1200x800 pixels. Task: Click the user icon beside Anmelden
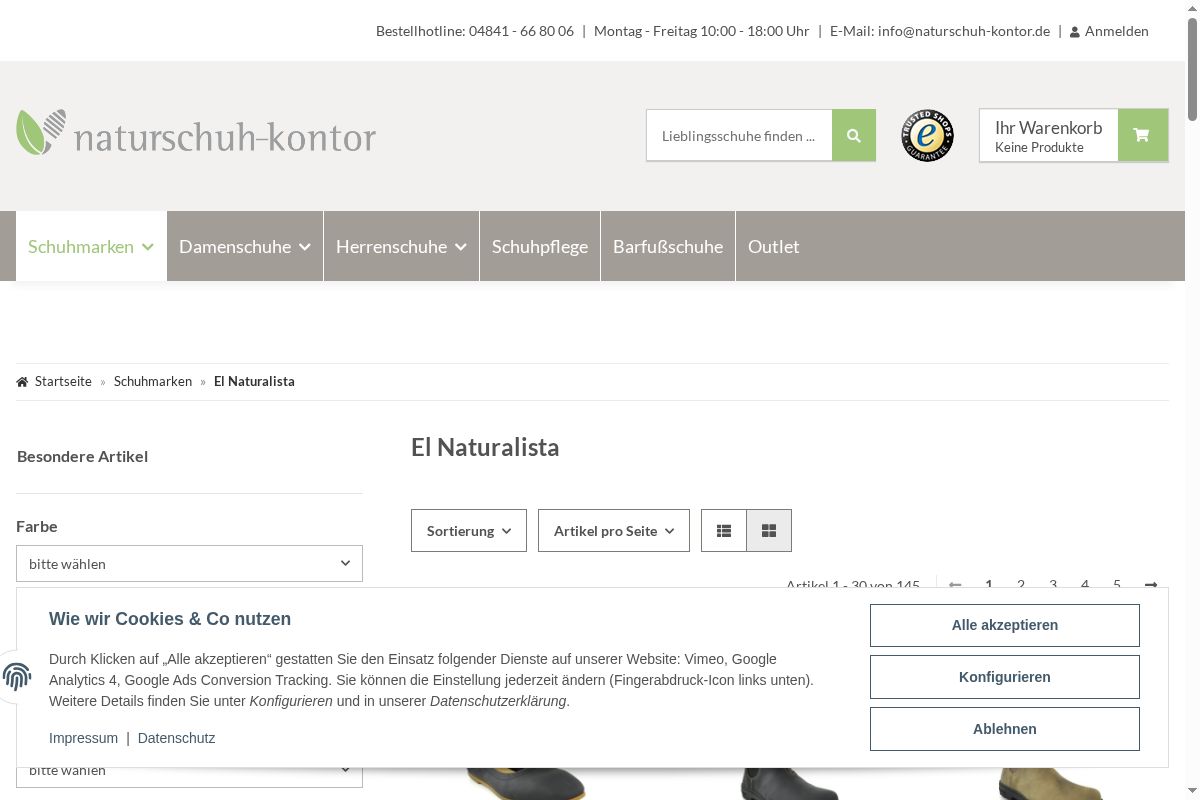(1075, 32)
